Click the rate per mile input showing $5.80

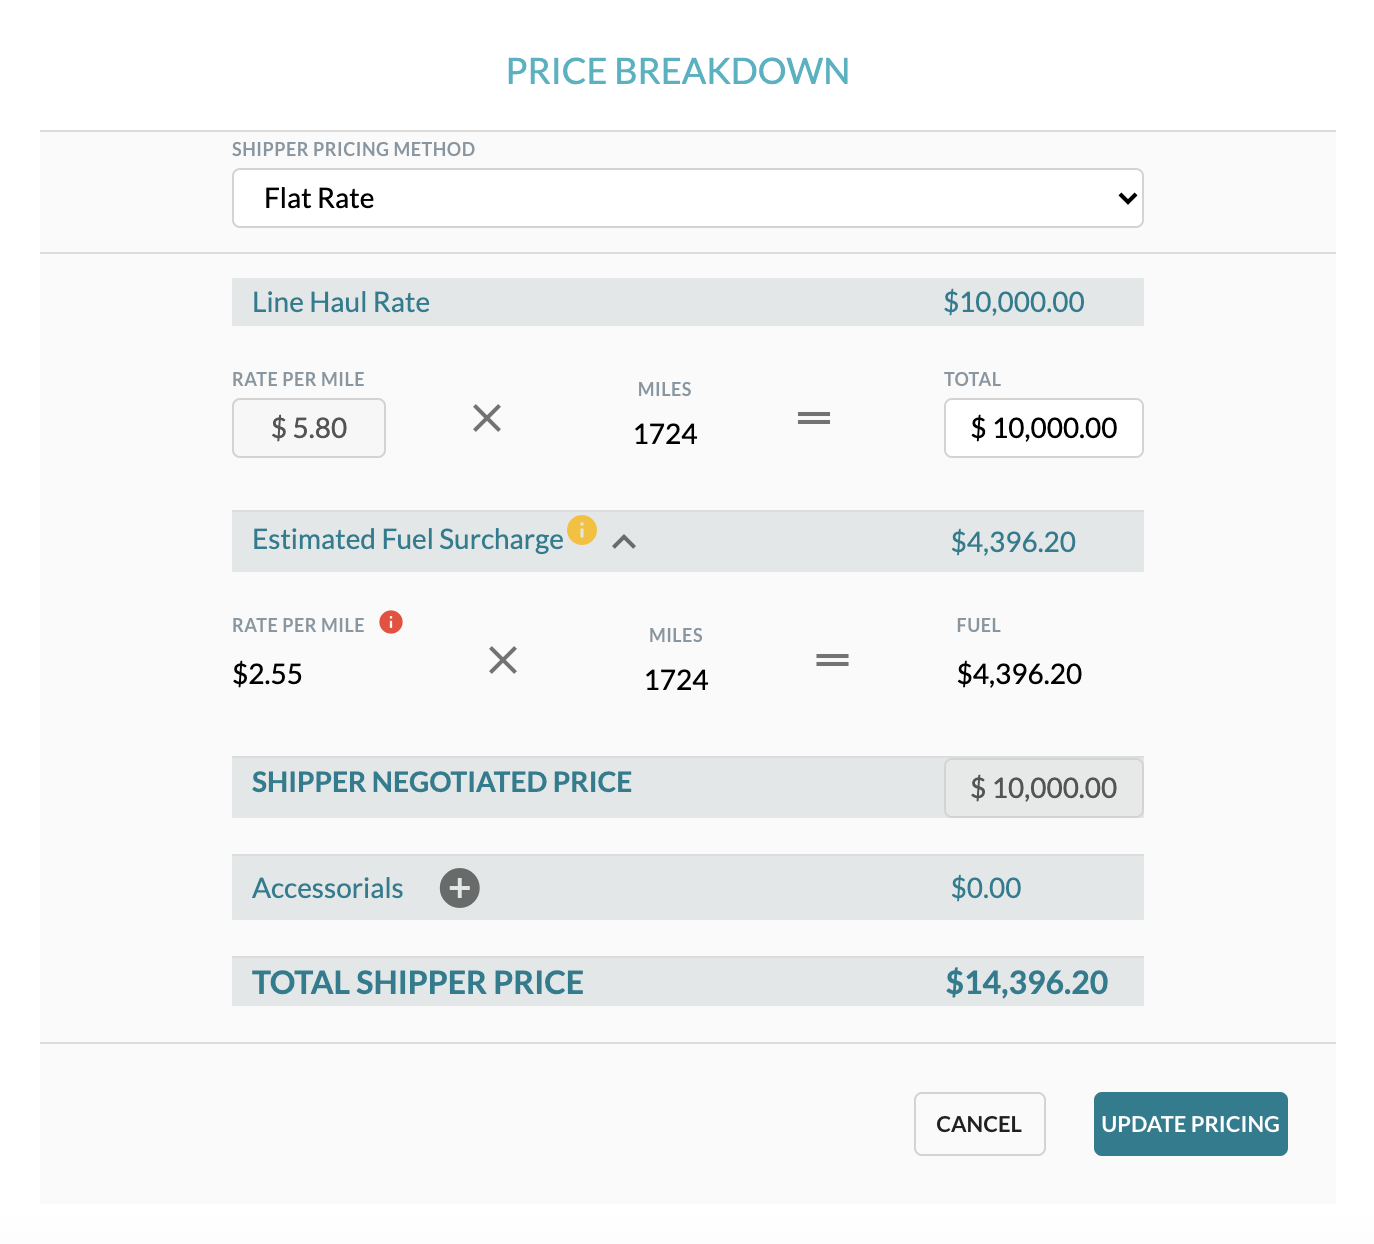(308, 428)
